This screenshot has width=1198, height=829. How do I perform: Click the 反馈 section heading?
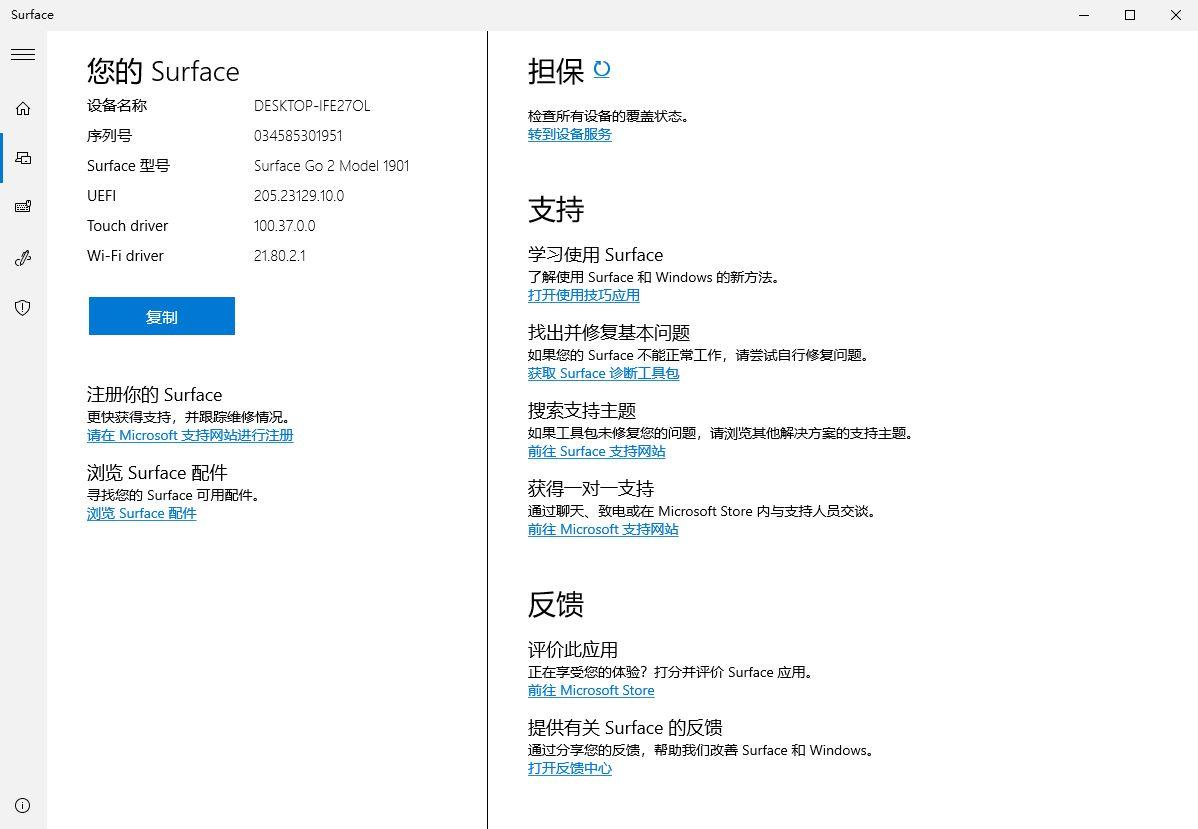(556, 604)
